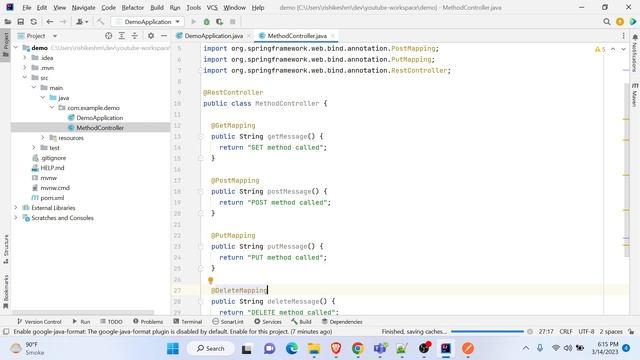The width and height of the screenshot is (640, 360).
Task: Expand the resources folder
Action: tap(43, 138)
